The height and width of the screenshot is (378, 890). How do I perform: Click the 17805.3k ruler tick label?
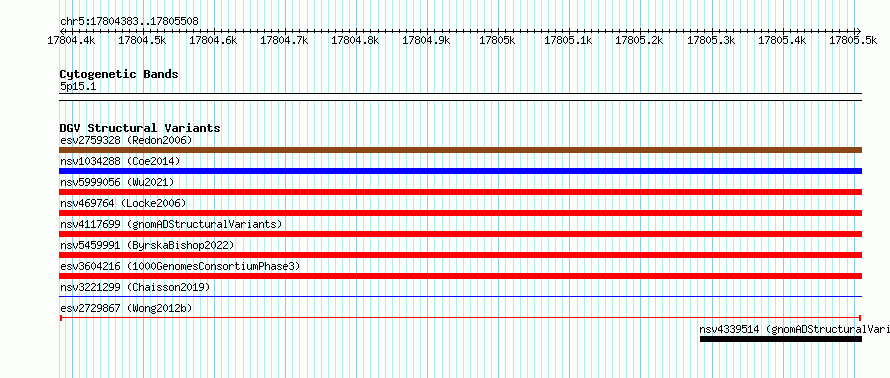[711, 40]
